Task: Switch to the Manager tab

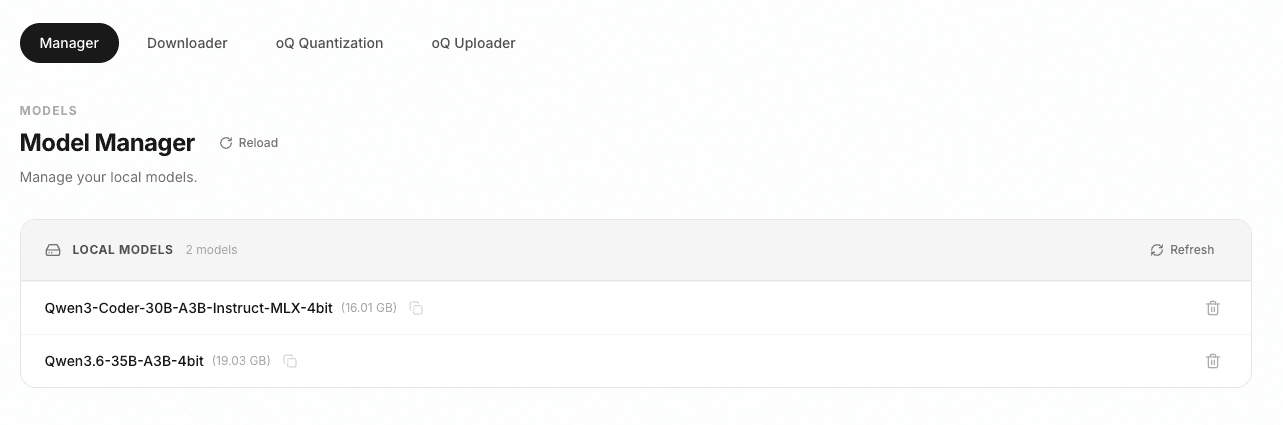Action: tap(69, 43)
